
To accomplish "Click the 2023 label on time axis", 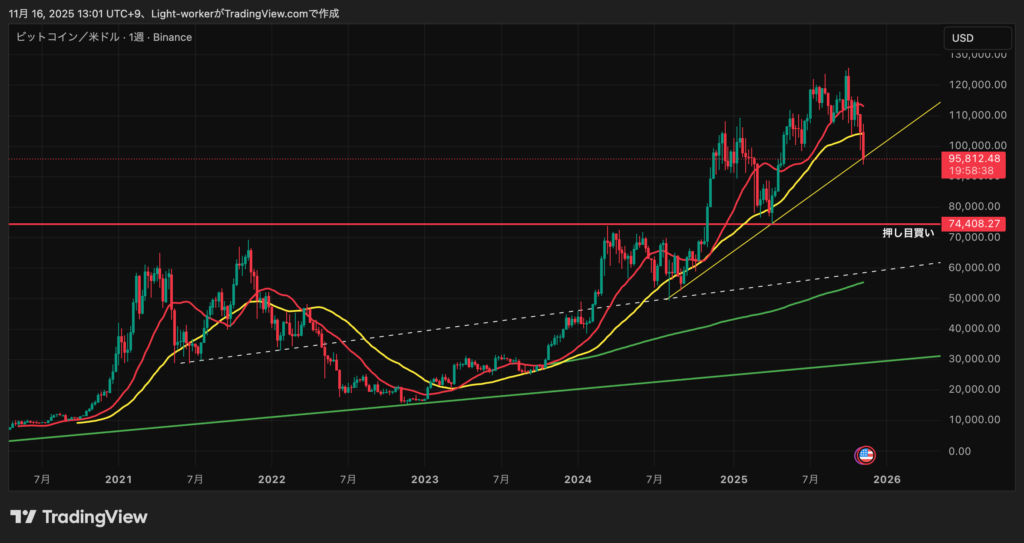I will [x=426, y=480].
